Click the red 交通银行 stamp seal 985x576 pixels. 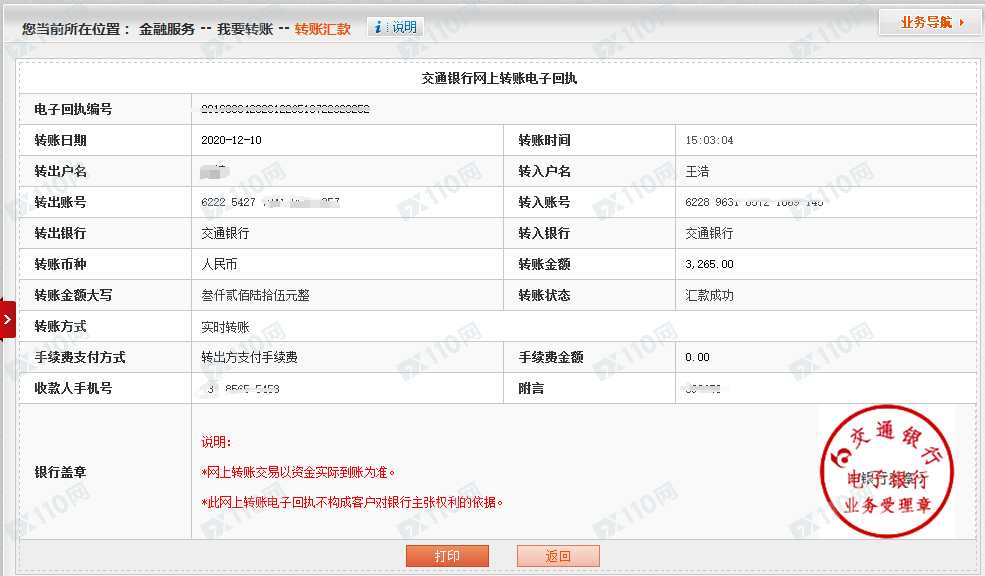coord(886,472)
